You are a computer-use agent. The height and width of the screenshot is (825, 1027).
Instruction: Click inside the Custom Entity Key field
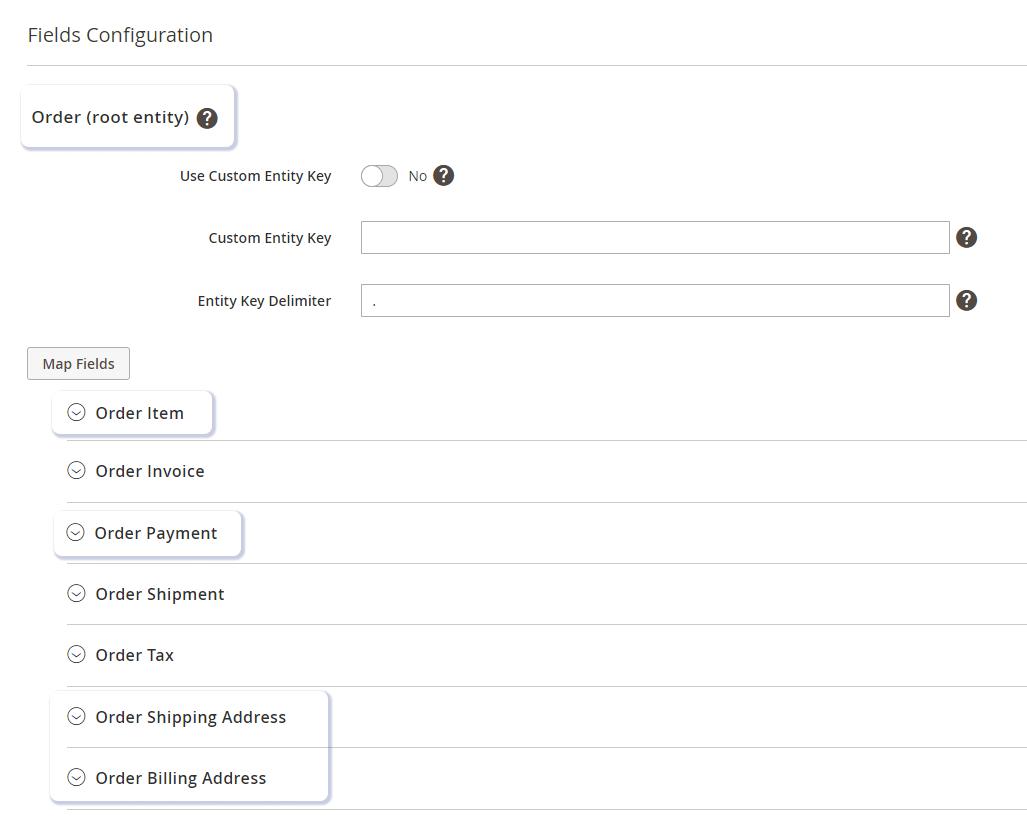coord(655,237)
